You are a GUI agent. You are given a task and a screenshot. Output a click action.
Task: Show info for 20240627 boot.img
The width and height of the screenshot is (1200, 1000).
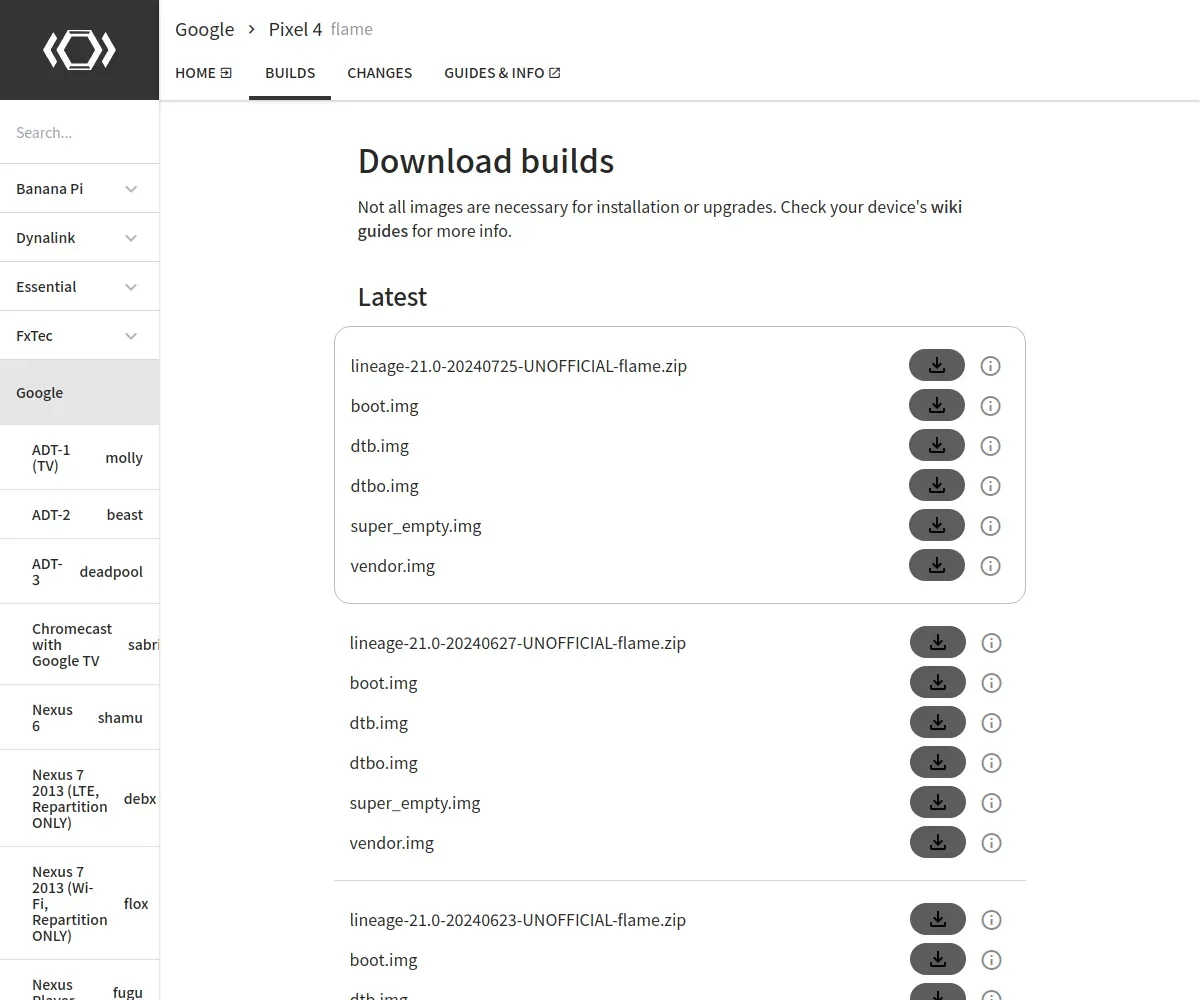pyautogui.click(x=991, y=683)
